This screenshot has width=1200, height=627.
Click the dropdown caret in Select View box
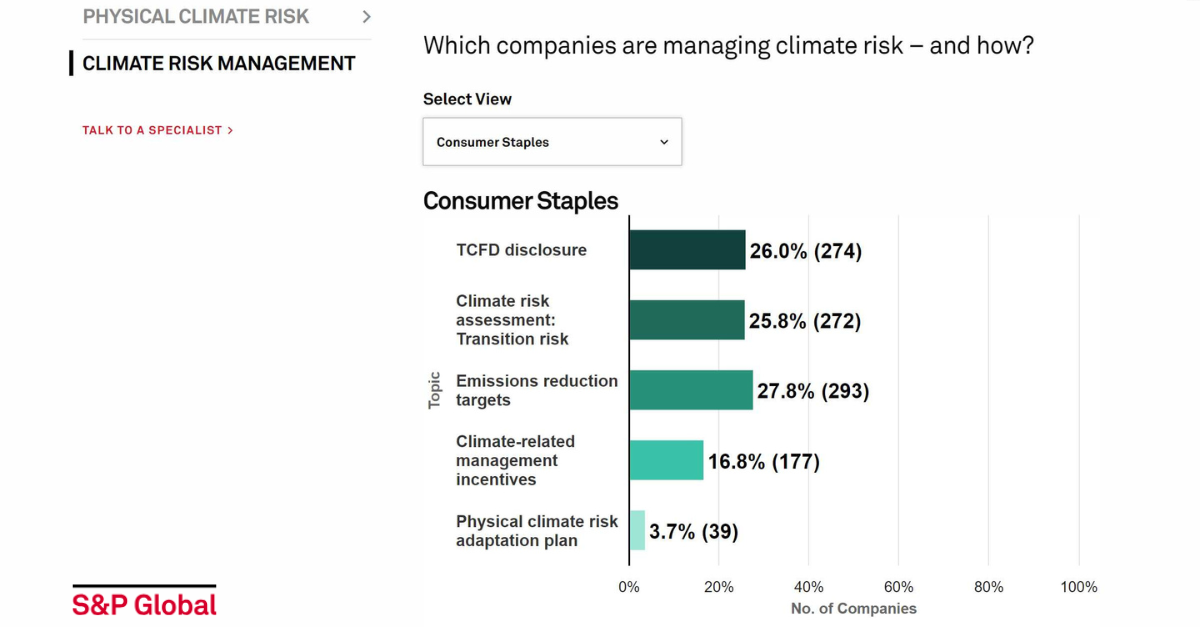(x=664, y=142)
